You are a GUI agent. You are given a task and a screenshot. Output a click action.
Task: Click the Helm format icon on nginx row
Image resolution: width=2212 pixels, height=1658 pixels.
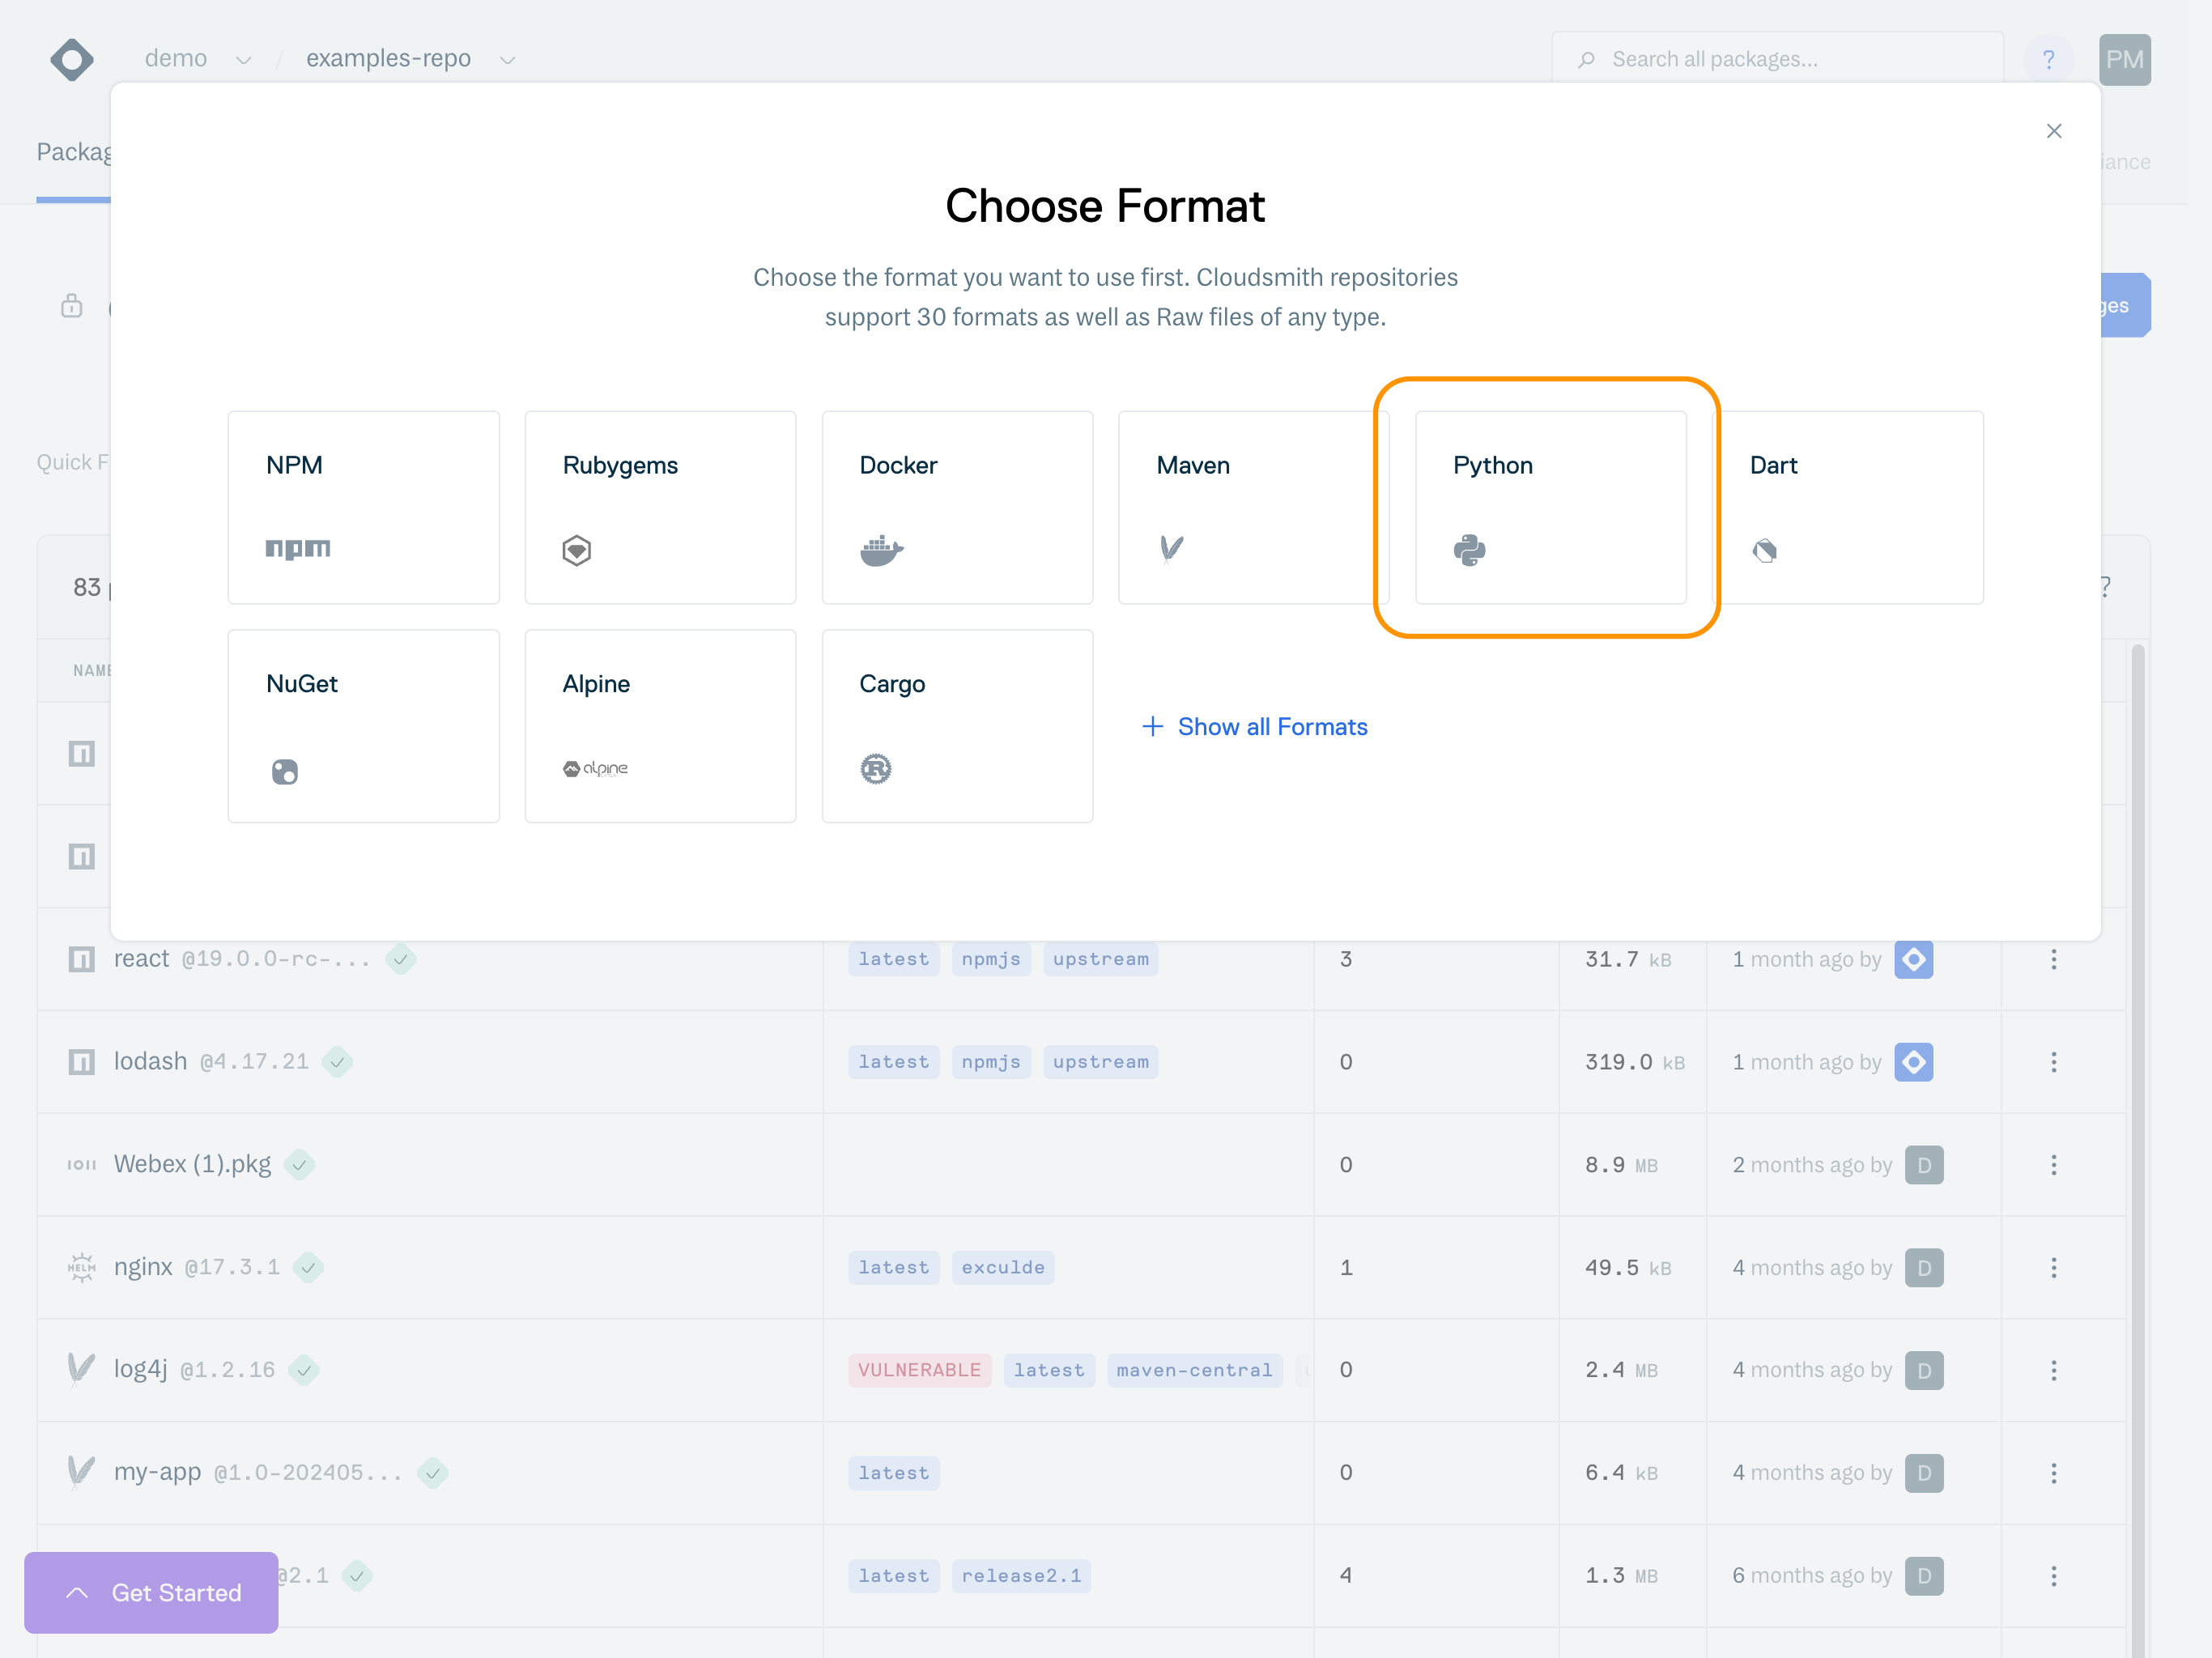tap(81, 1268)
